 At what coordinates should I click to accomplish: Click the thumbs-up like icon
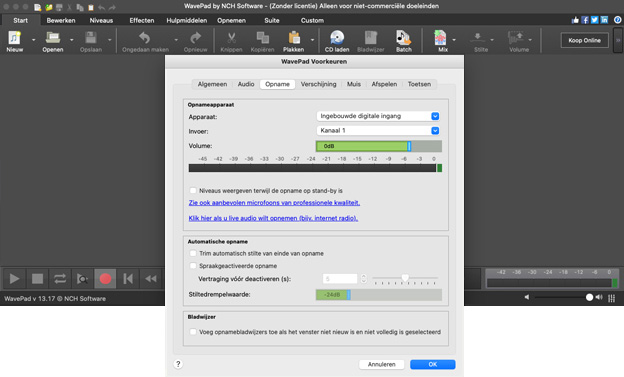point(575,20)
